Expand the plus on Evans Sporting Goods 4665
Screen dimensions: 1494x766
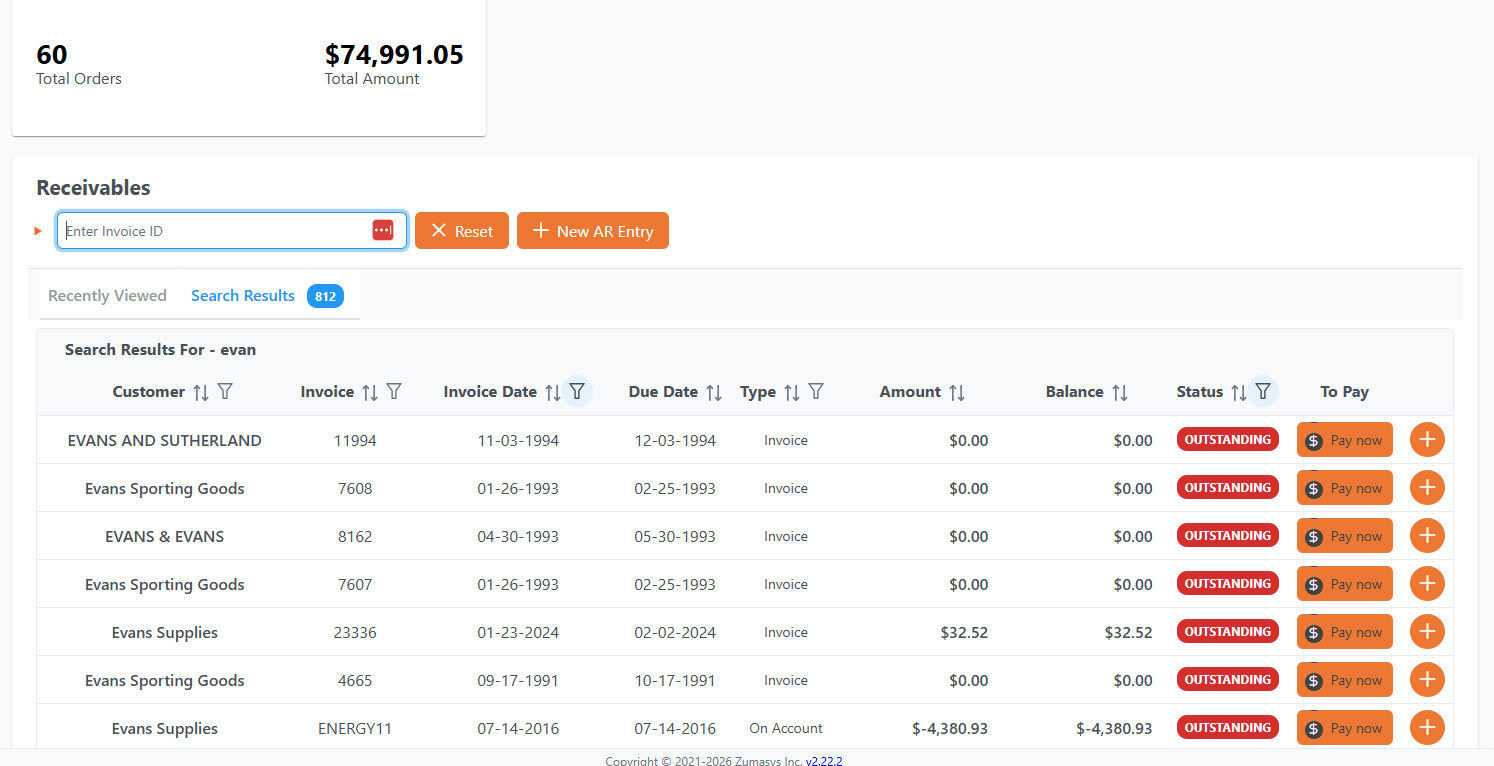pos(1427,679)
